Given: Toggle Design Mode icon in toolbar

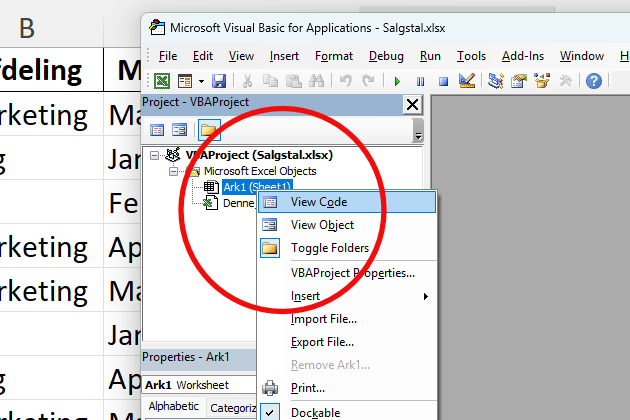Looking at the screenshot, I should pyautogui.click(x=465, y=81).
